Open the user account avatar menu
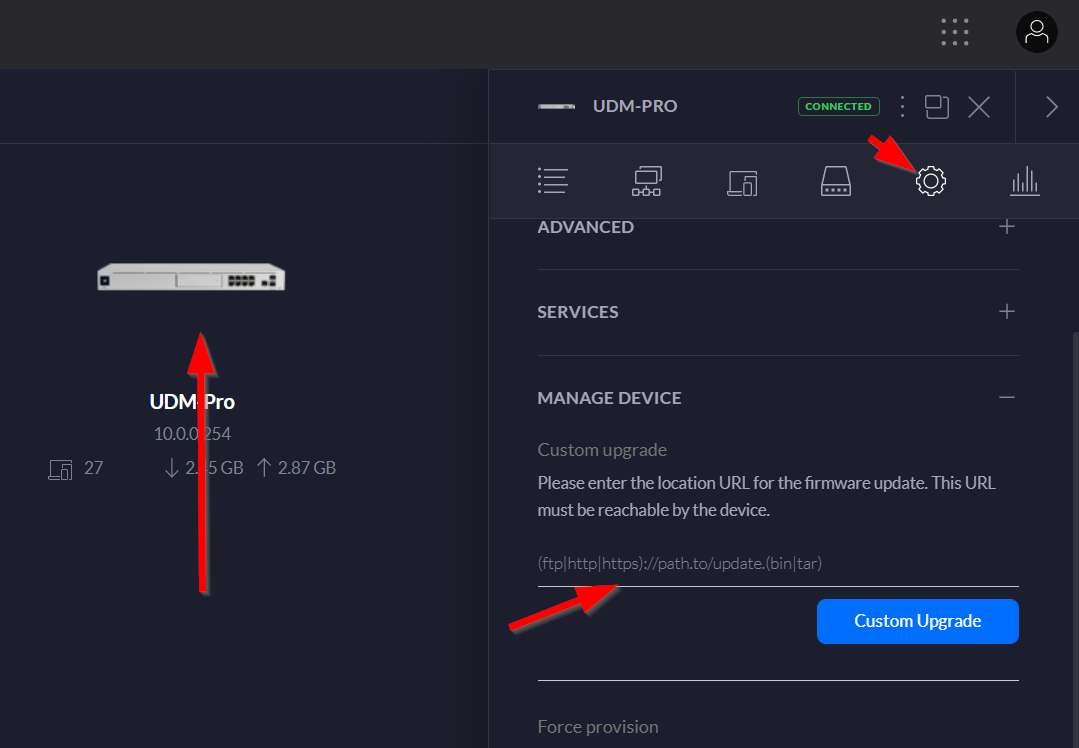Image resolution: width=1079 pixels, height=748 pixels. tap(1036, 32)
